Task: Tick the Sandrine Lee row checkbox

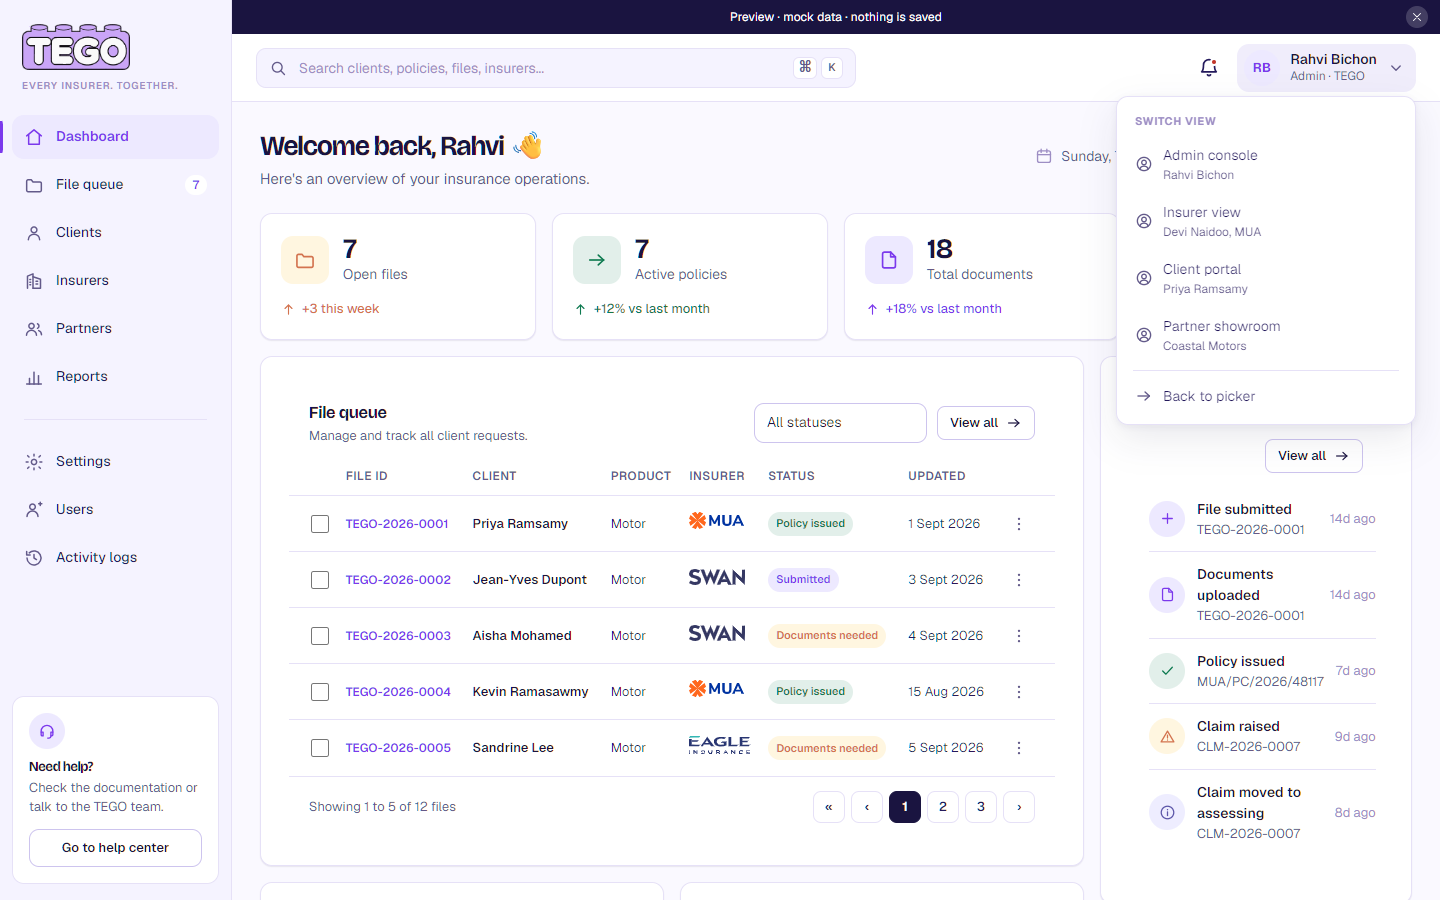Action: (x=320, y=748)
